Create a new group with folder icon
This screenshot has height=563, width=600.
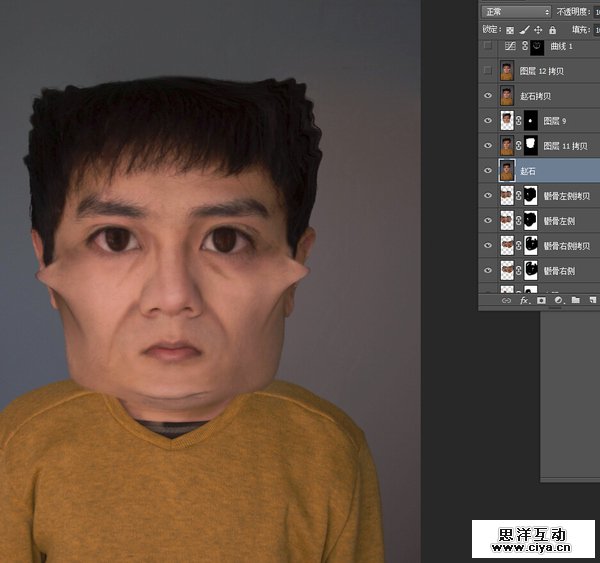pos(575,299)
